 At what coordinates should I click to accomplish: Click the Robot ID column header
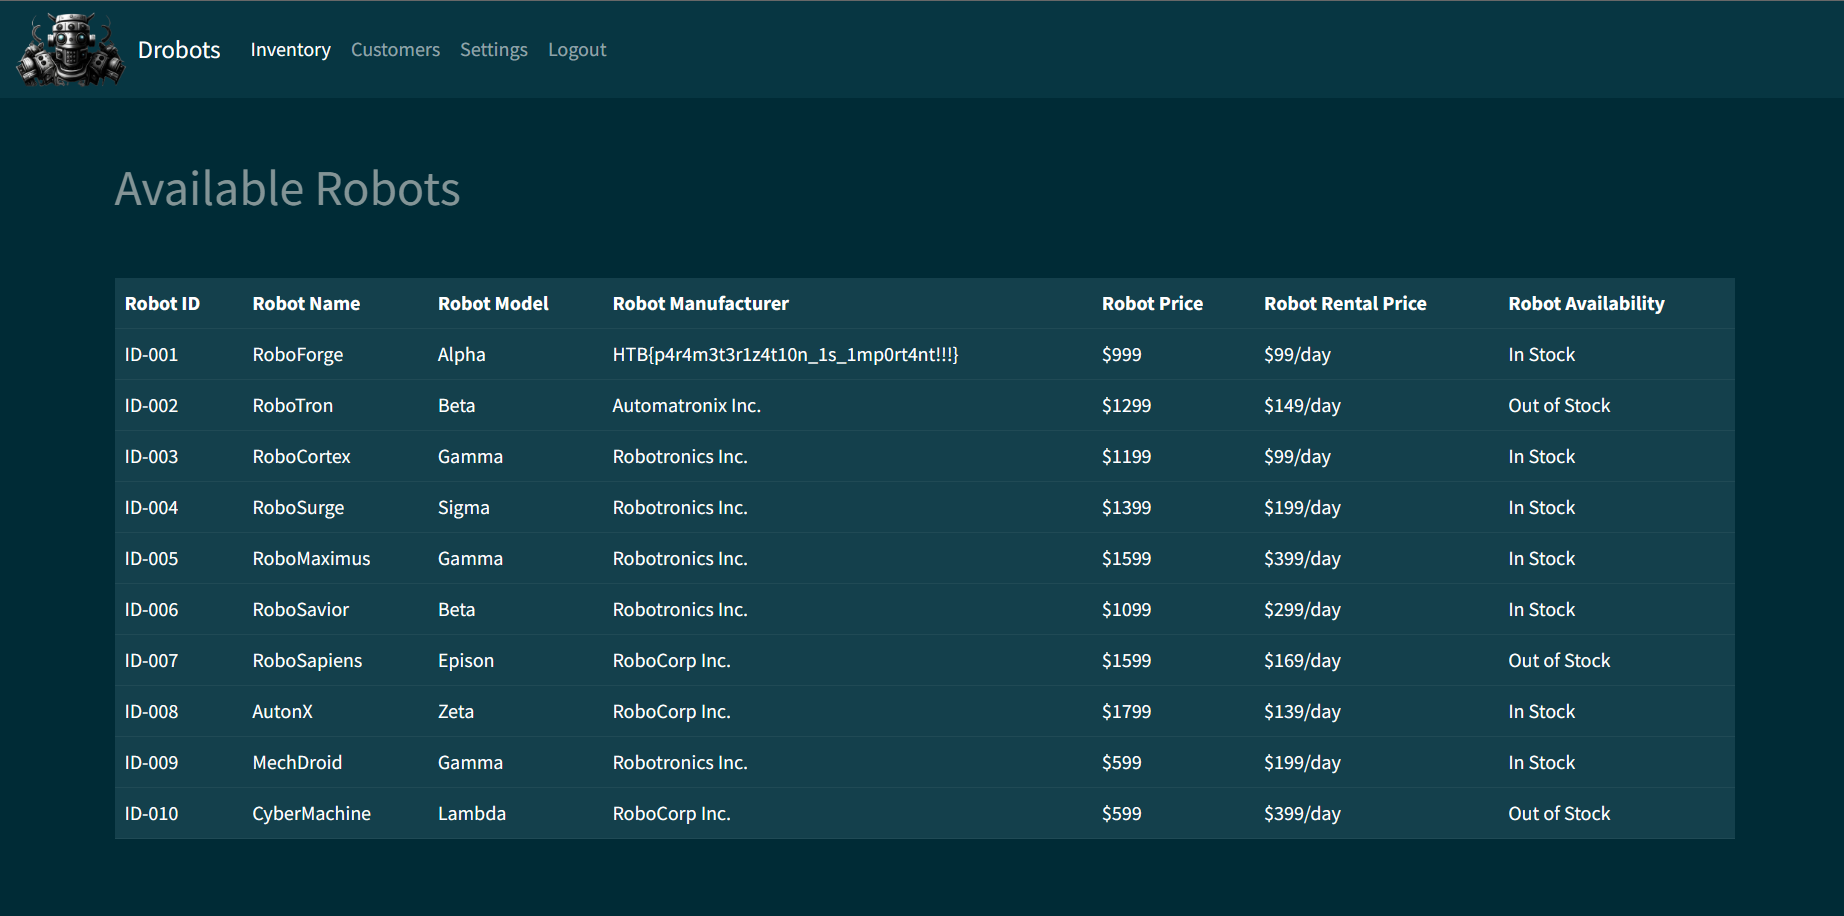162,304
